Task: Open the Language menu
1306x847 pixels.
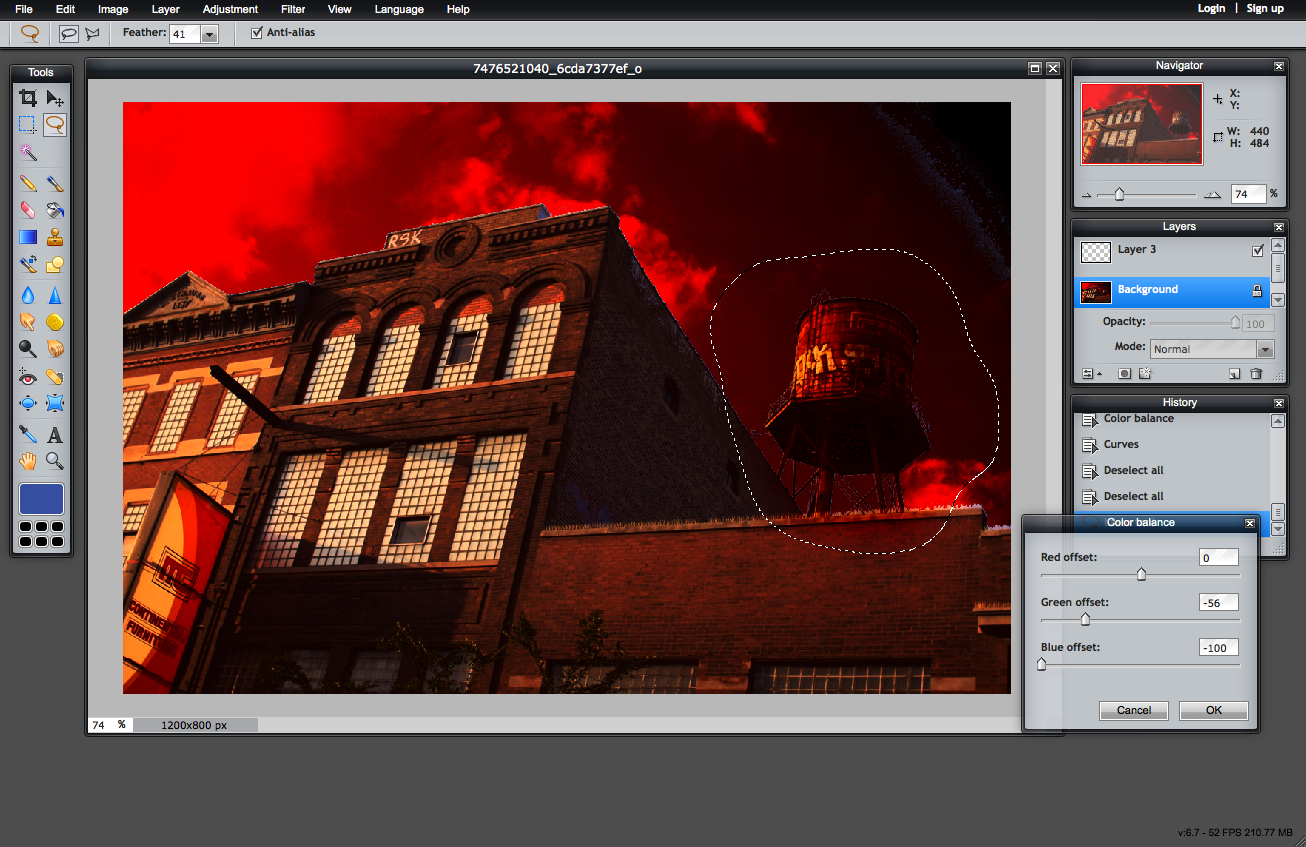Action: pyautogui.click(x=399, y=9)
